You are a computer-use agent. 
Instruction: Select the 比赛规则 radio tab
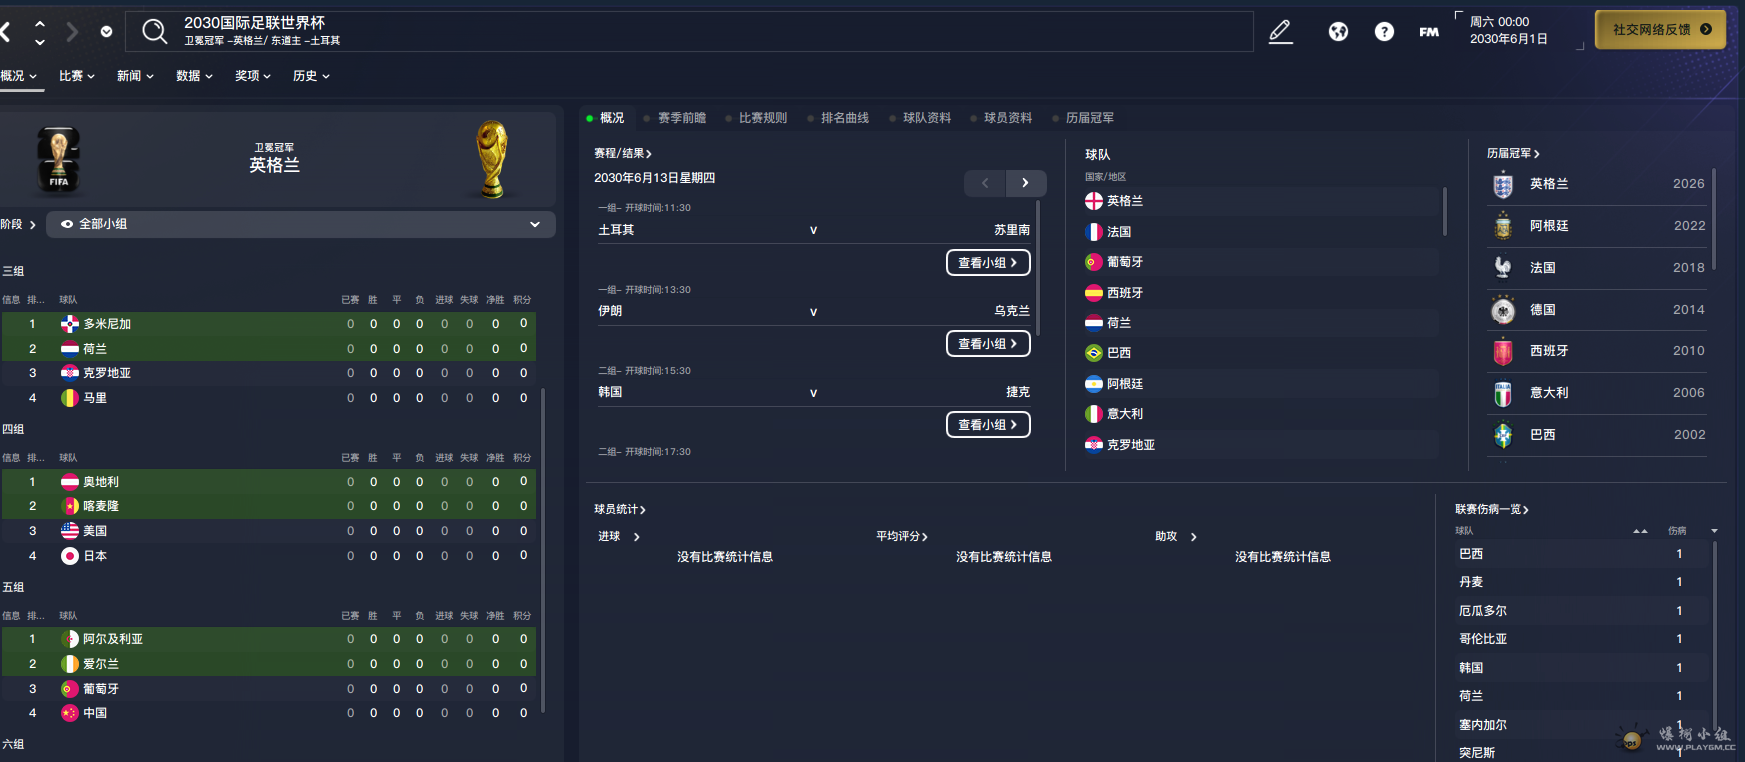[x=762, y=118]
